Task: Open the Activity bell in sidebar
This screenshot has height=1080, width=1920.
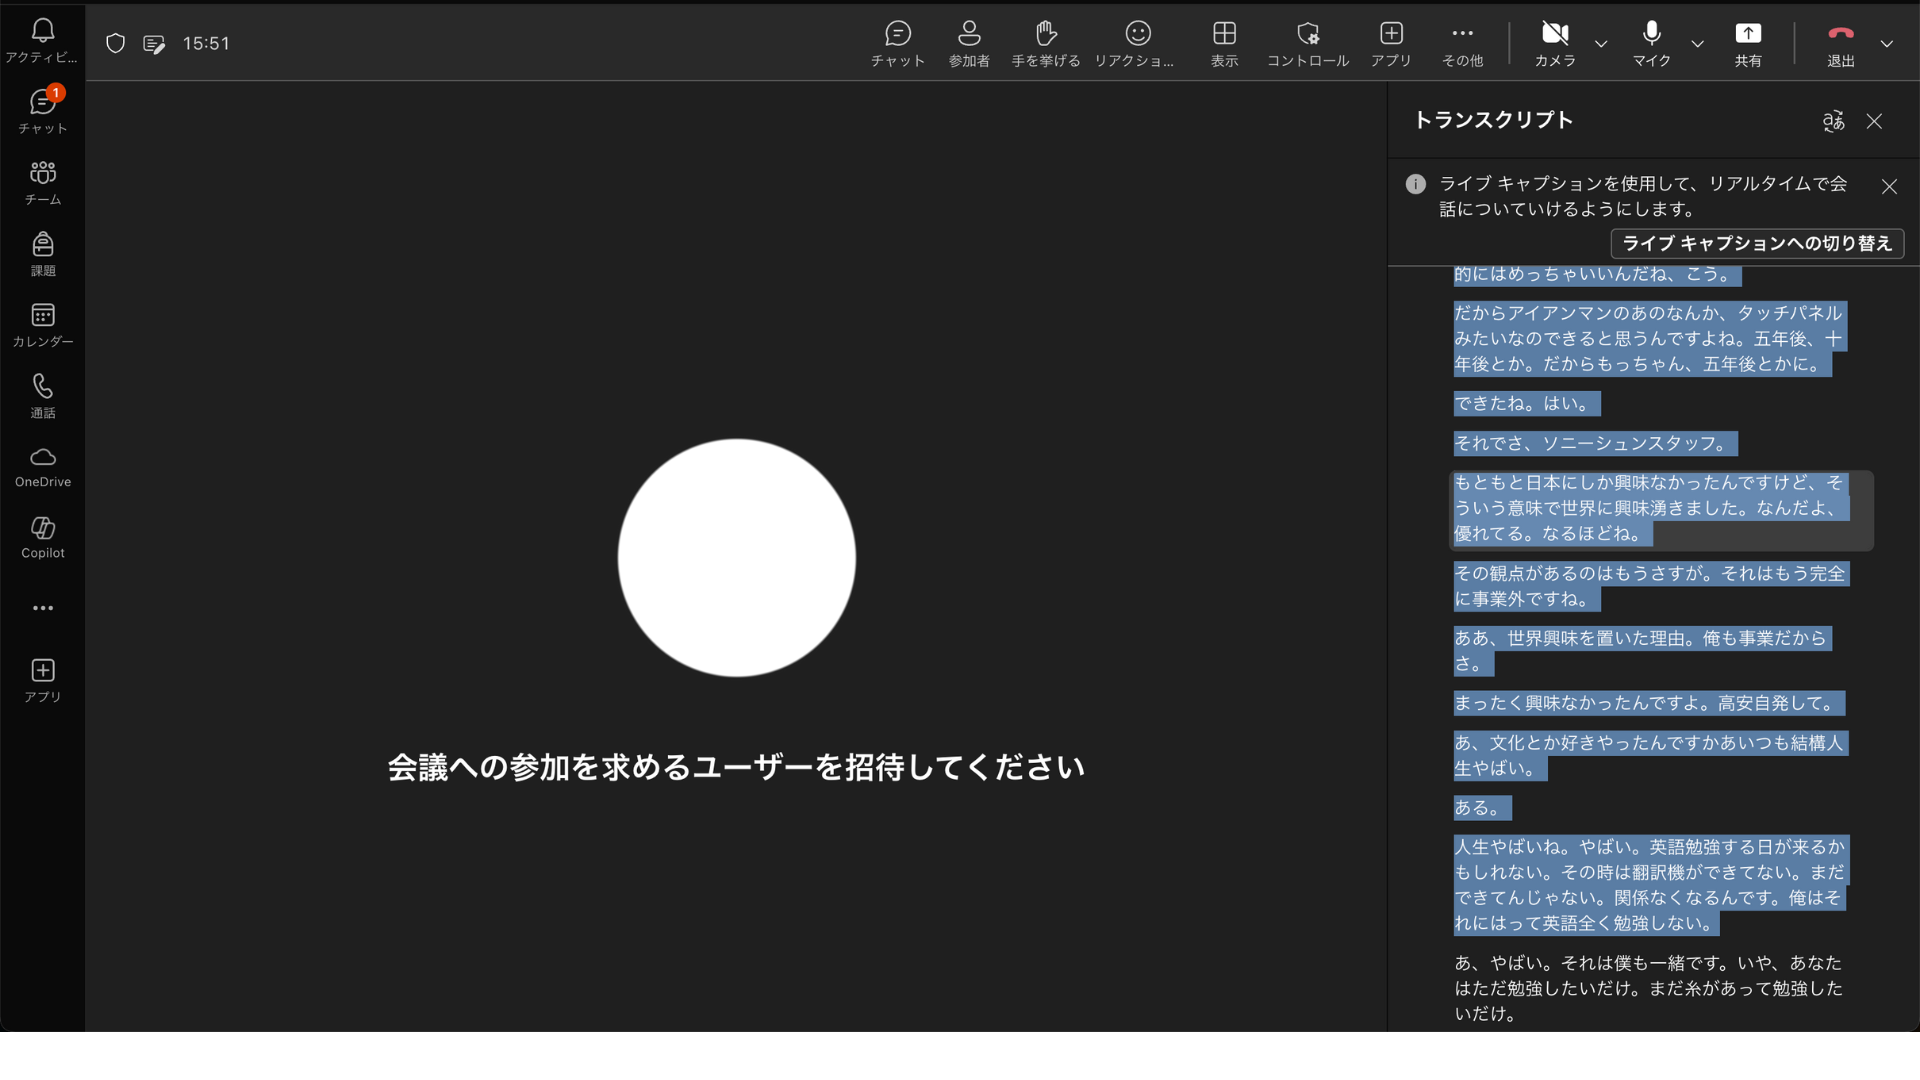Action: click(x=42, y=40)
